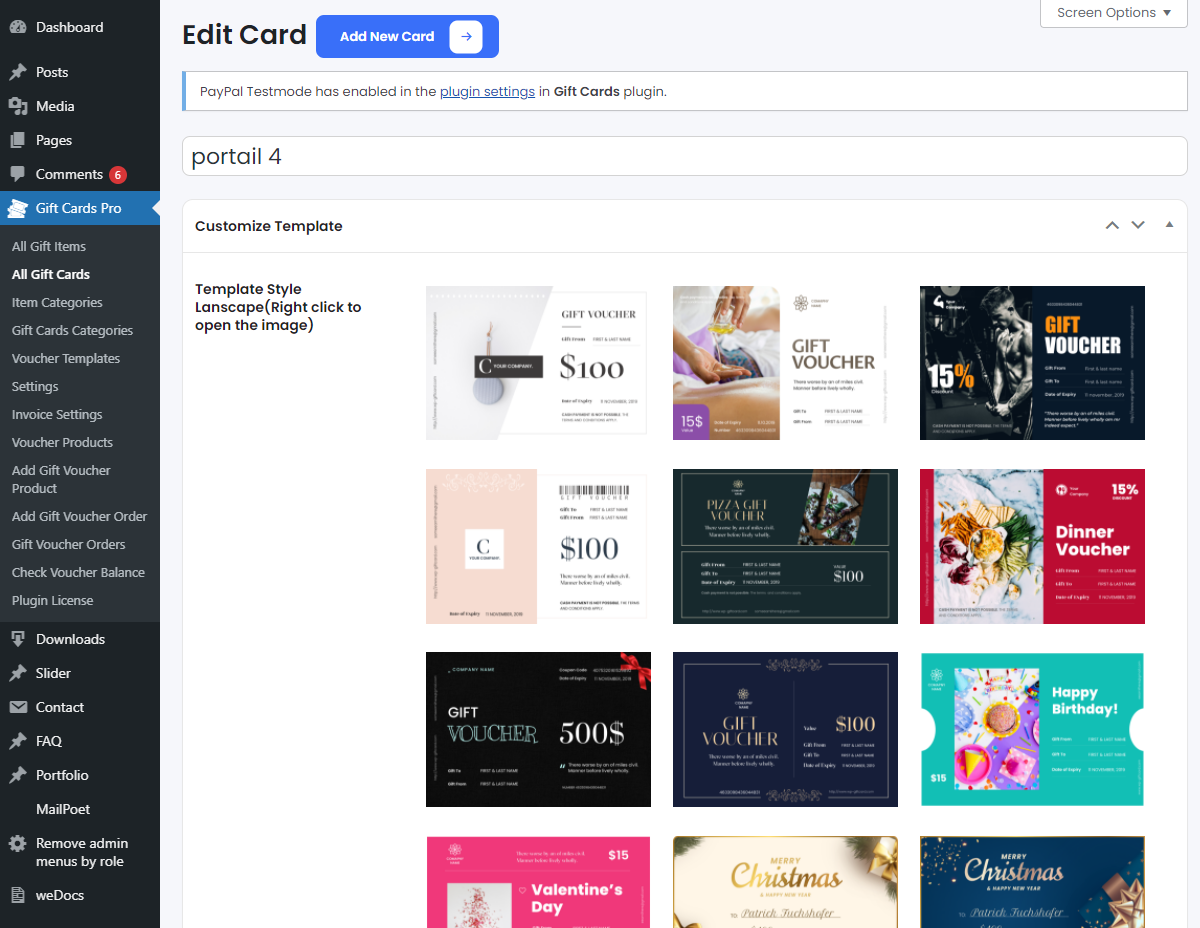Select the gym 15% gift voucher template
The image size is (1200, 928).
point(1032,363)
